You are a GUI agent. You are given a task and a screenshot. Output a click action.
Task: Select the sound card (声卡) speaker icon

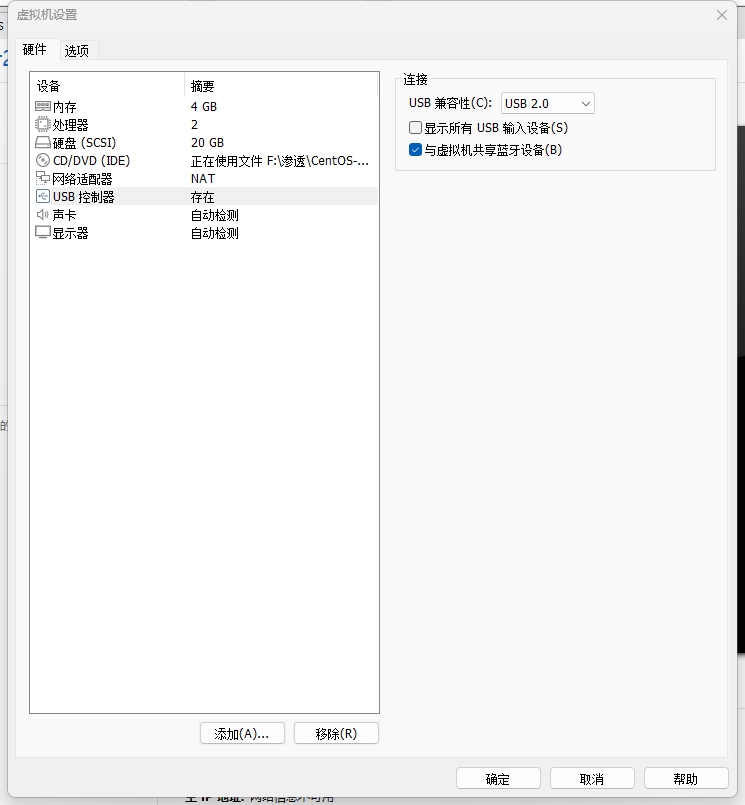click(x=43, y=215)
